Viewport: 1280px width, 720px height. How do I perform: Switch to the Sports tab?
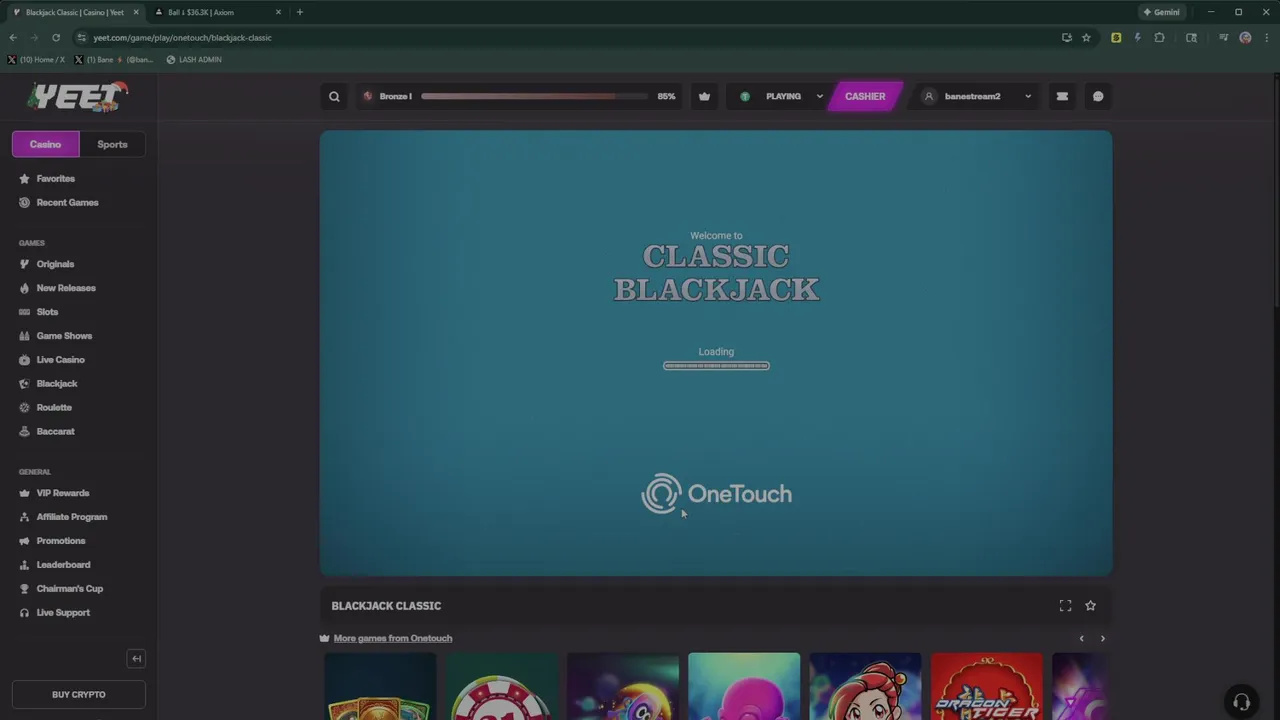(x=112, y=144)
